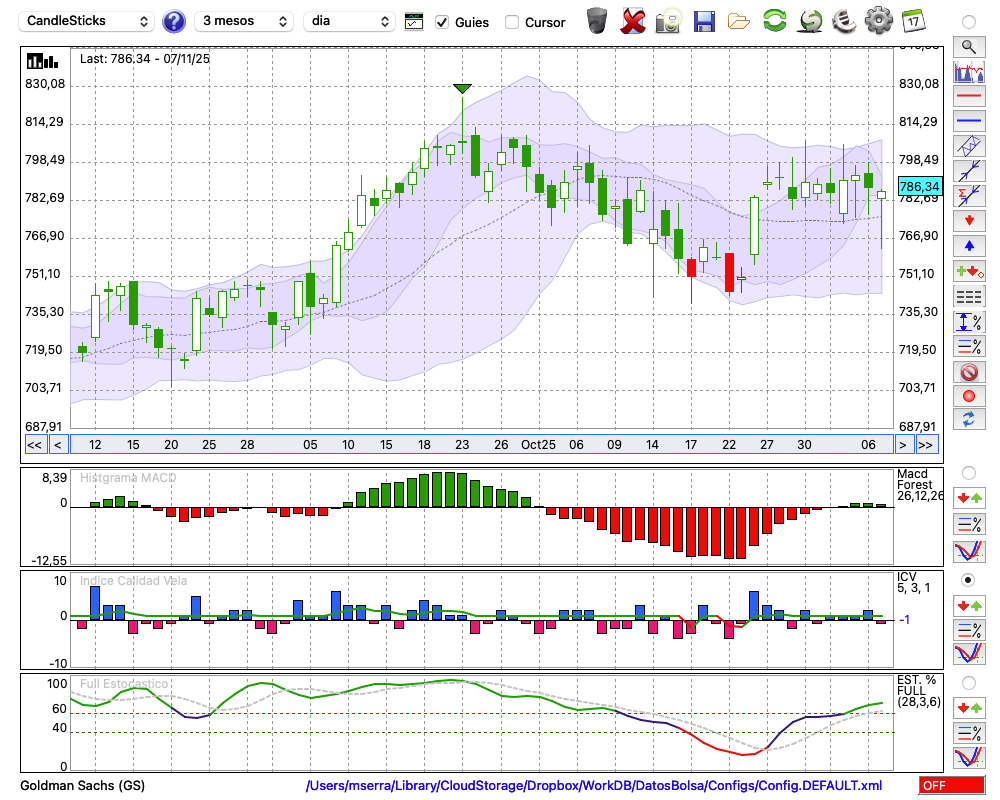Click the blue floppy disk save icon
Image resolution: width=1000 pixels, height=800 pixels.
click(704, 21)
